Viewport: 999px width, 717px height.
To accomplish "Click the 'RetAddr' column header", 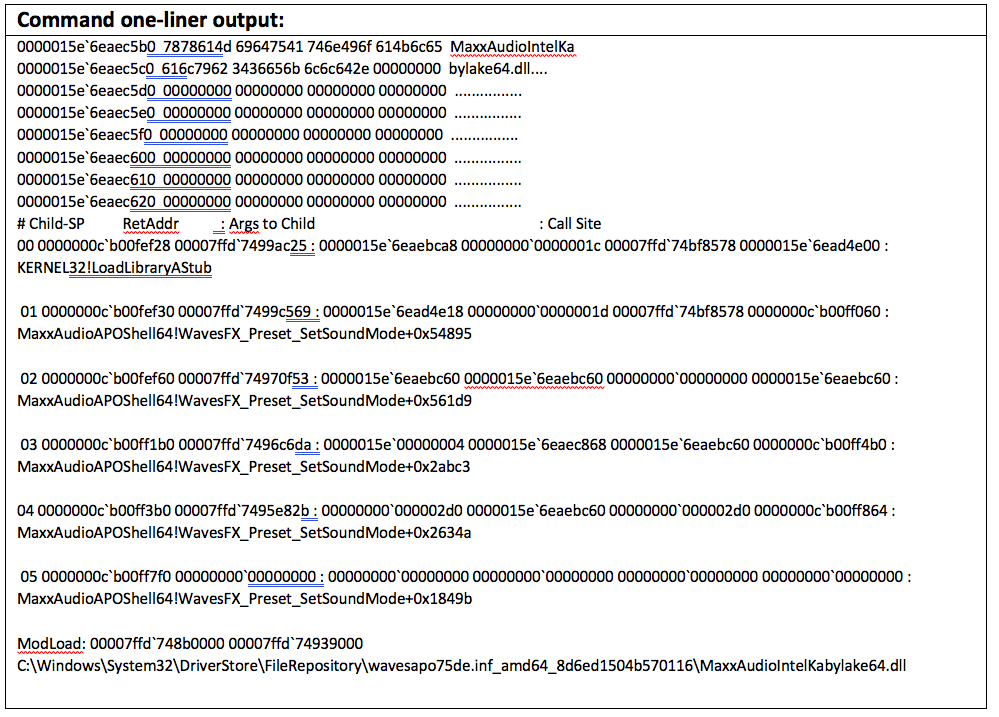I will 151,224.
